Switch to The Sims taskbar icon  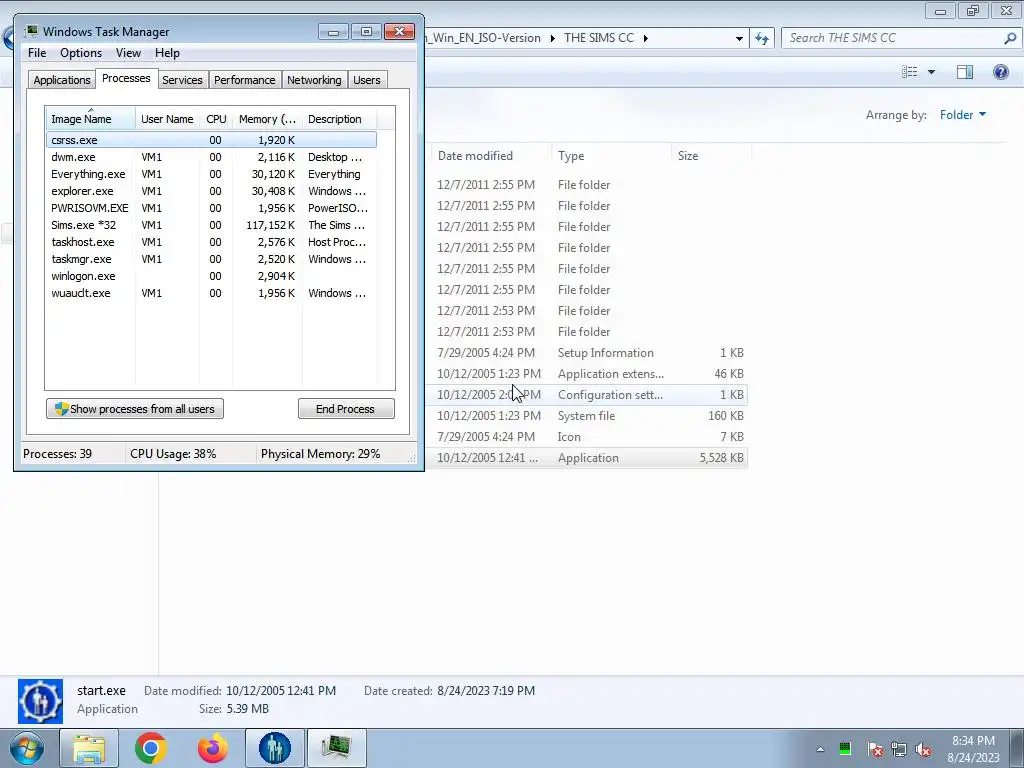pyautogui.click(x=274, y=748)
